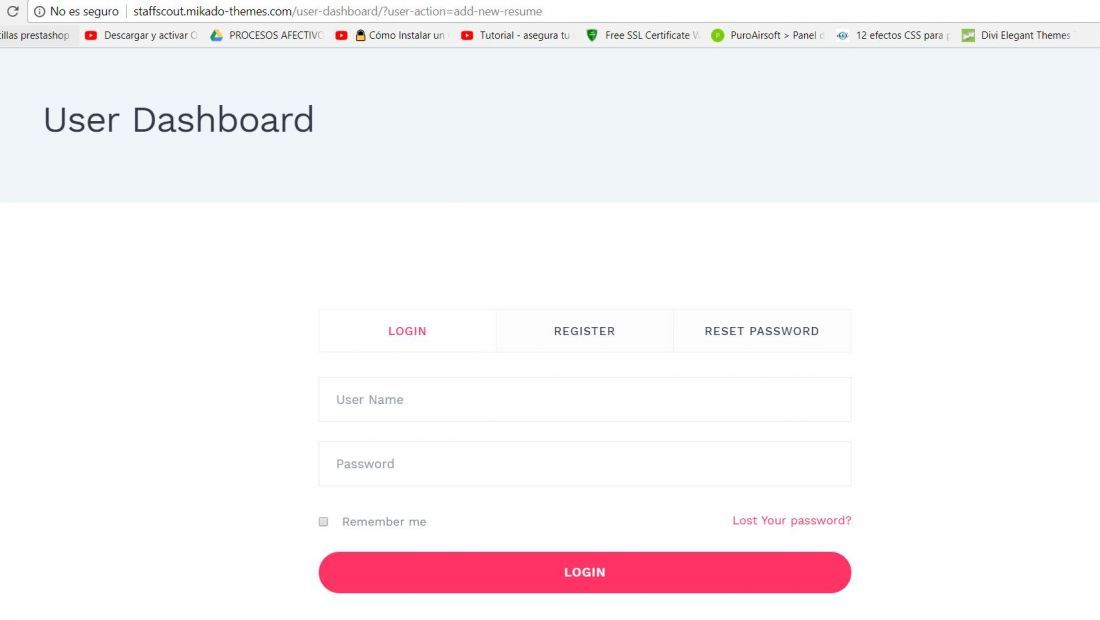Switch to the RESET PASSWORD tab

tap(762, 331)
